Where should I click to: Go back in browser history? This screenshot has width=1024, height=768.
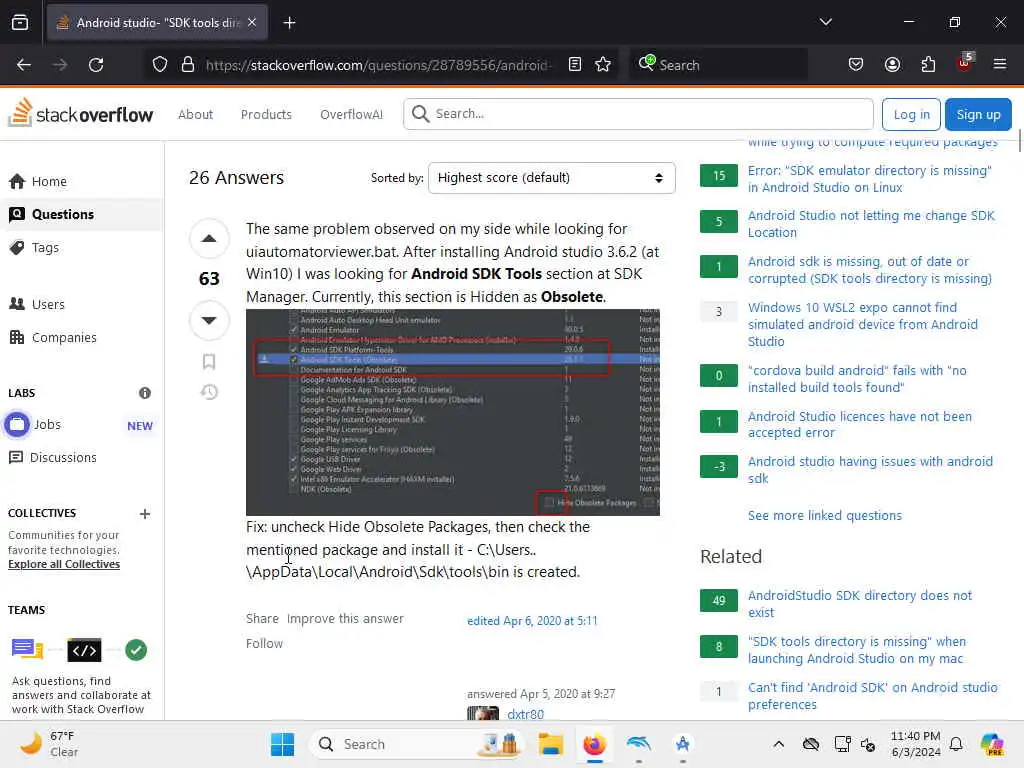tap(24, 65)
